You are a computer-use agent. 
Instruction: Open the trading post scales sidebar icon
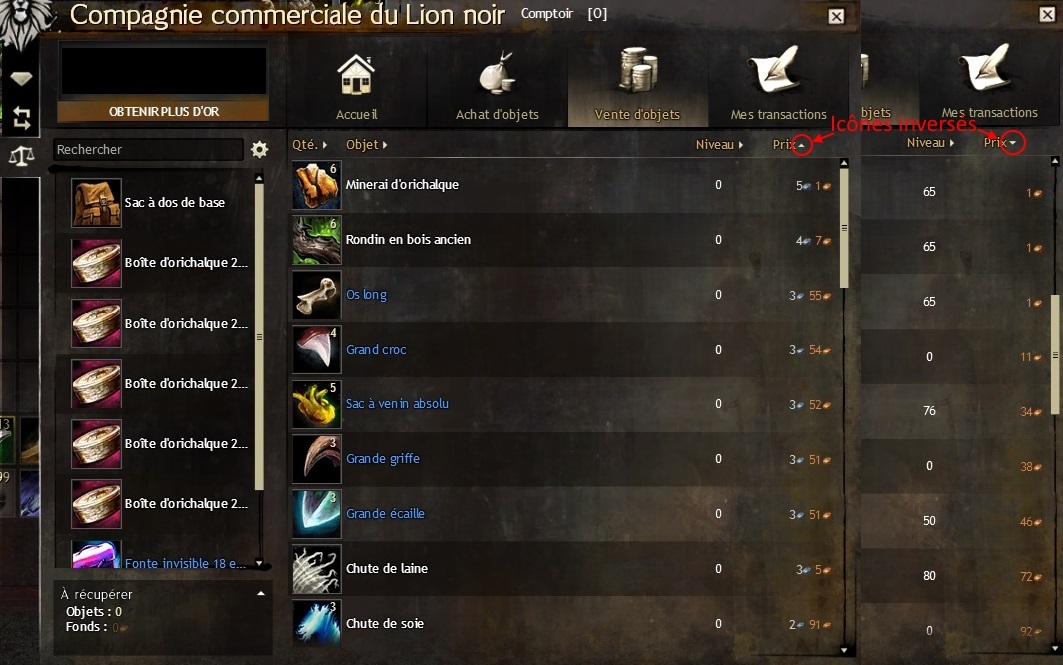21,157
